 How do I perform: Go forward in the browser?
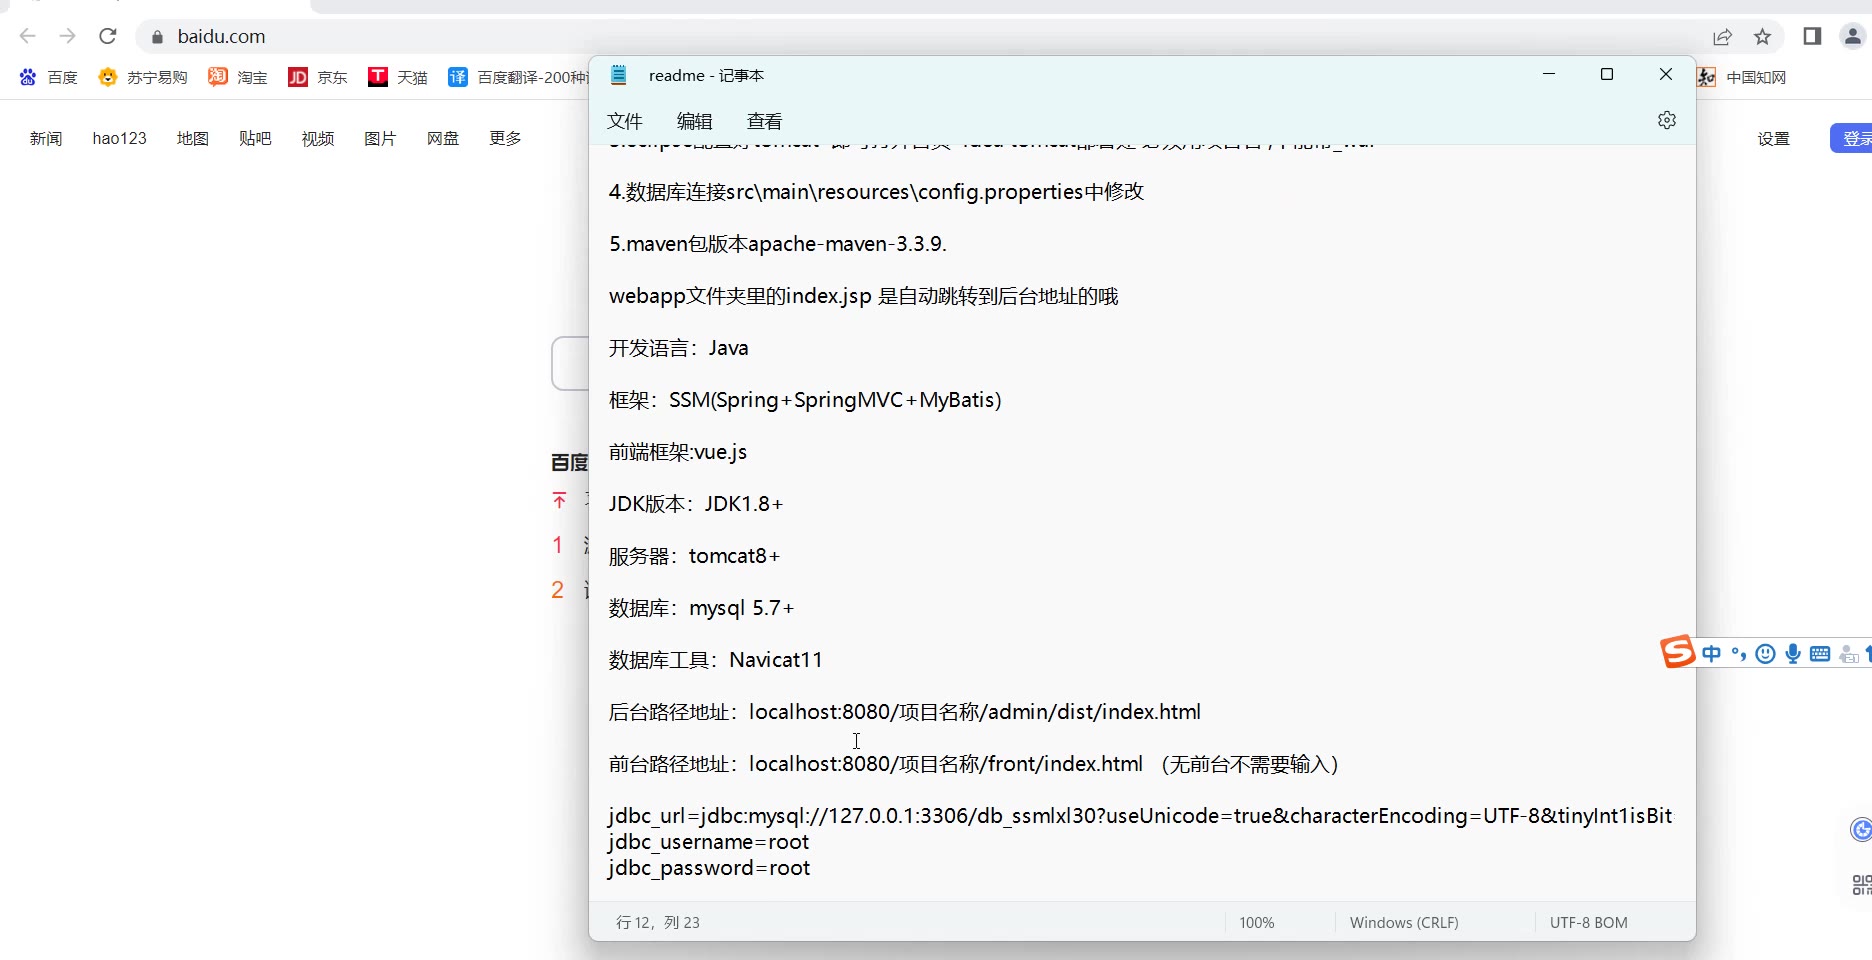click(68, 36)
